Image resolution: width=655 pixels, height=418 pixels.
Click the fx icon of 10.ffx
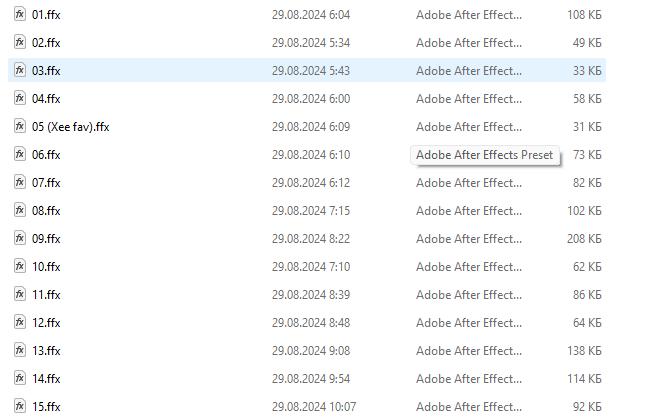pos(20,266)
